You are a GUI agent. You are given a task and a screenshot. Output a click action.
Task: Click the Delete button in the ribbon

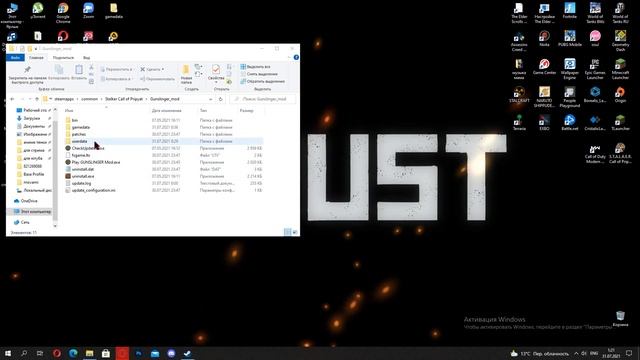tap(152, 69)
